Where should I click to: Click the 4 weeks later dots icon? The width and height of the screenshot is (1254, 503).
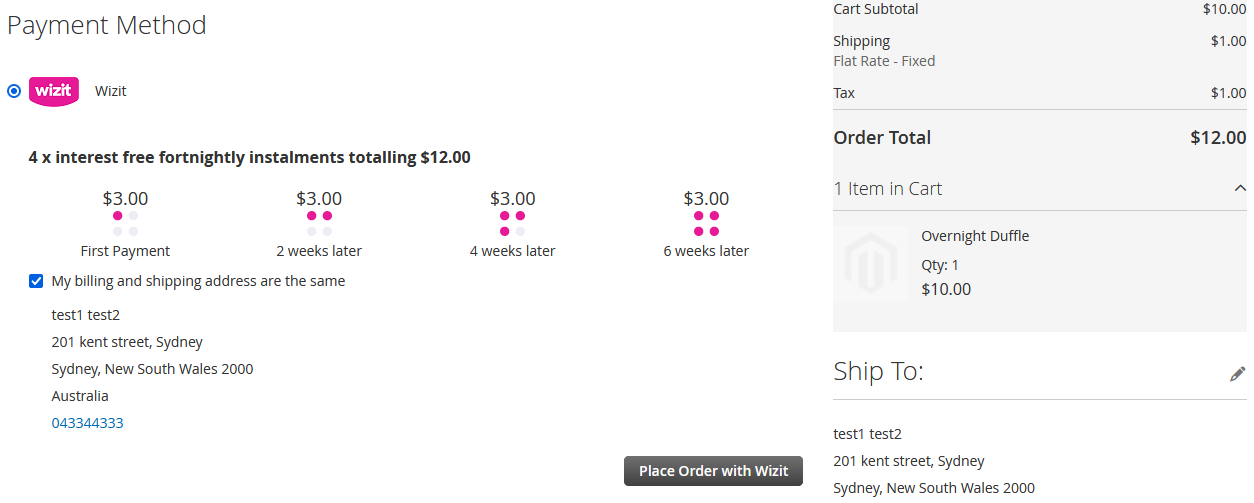tap(512, 223)
